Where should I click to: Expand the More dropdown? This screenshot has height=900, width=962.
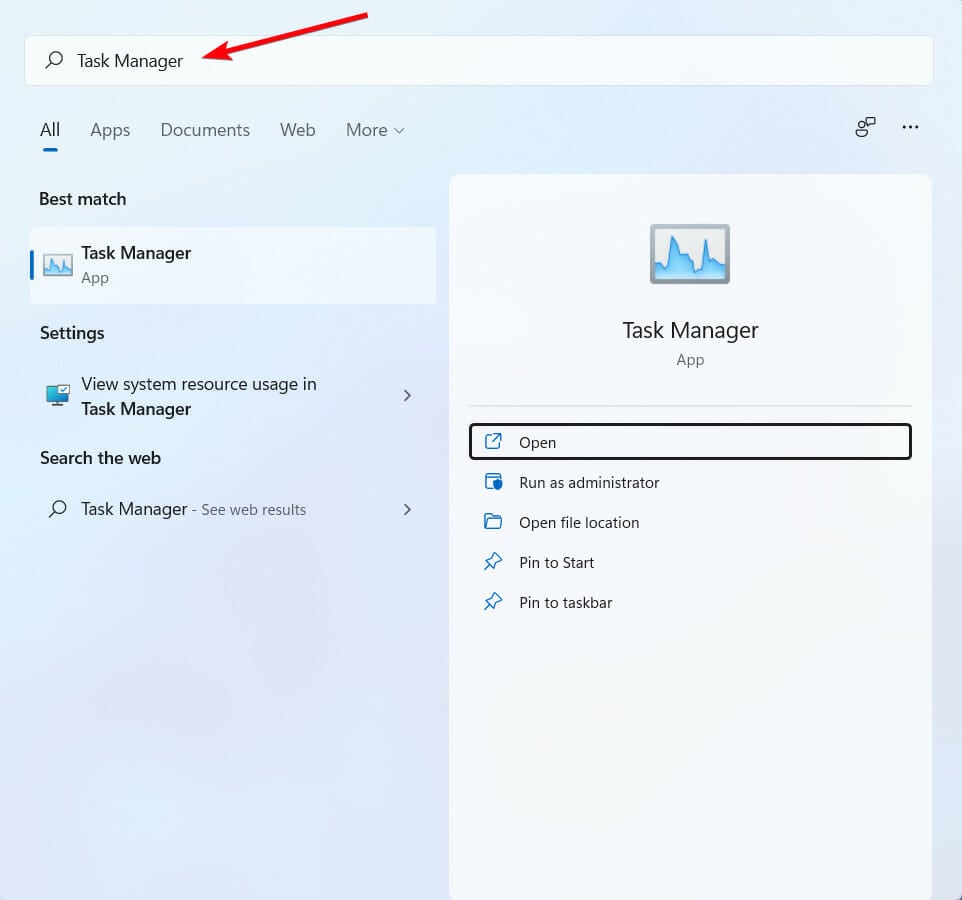(375, 130)
